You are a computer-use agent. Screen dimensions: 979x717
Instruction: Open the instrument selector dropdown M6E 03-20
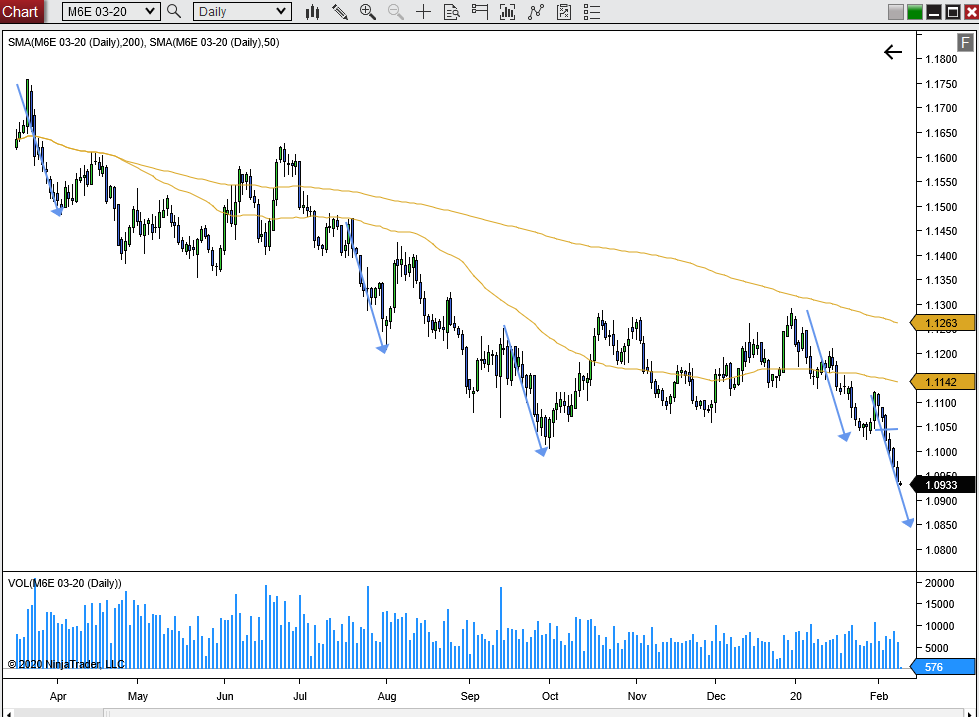coord(111,11)
